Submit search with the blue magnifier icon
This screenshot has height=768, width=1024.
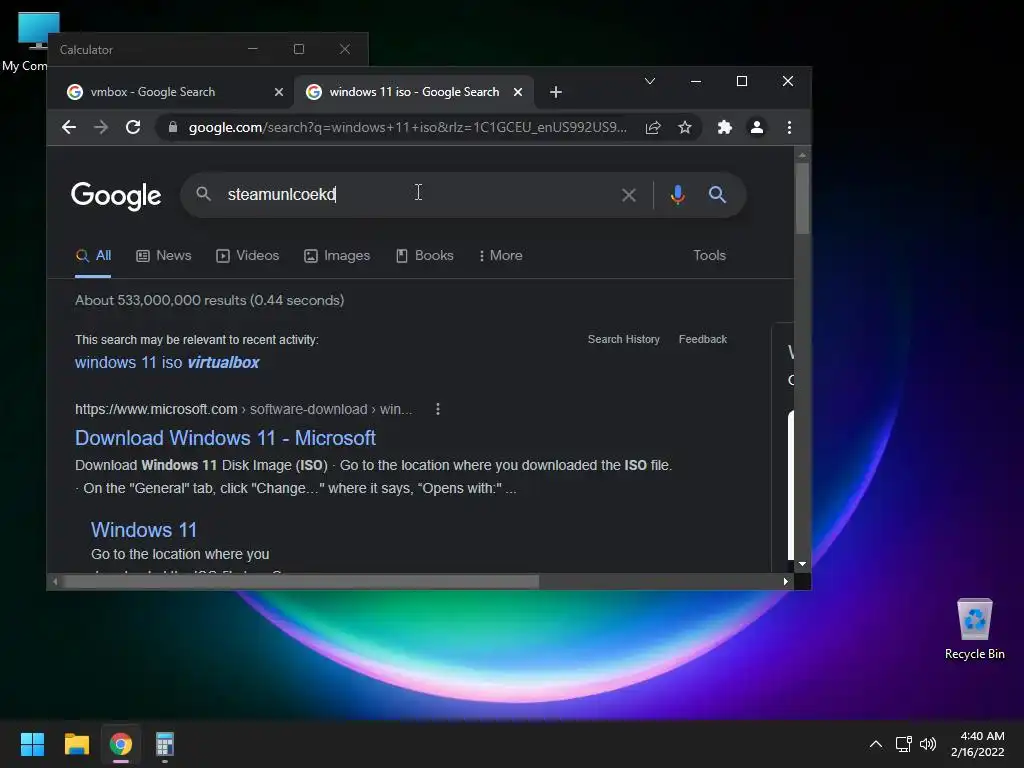tap(717, 195)
